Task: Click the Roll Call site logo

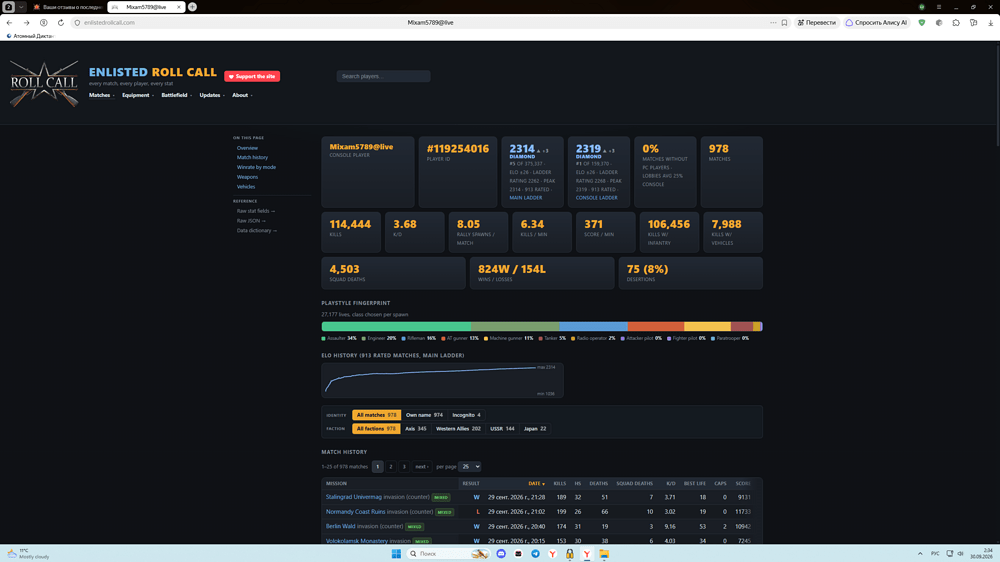Action: click(44, 84)
